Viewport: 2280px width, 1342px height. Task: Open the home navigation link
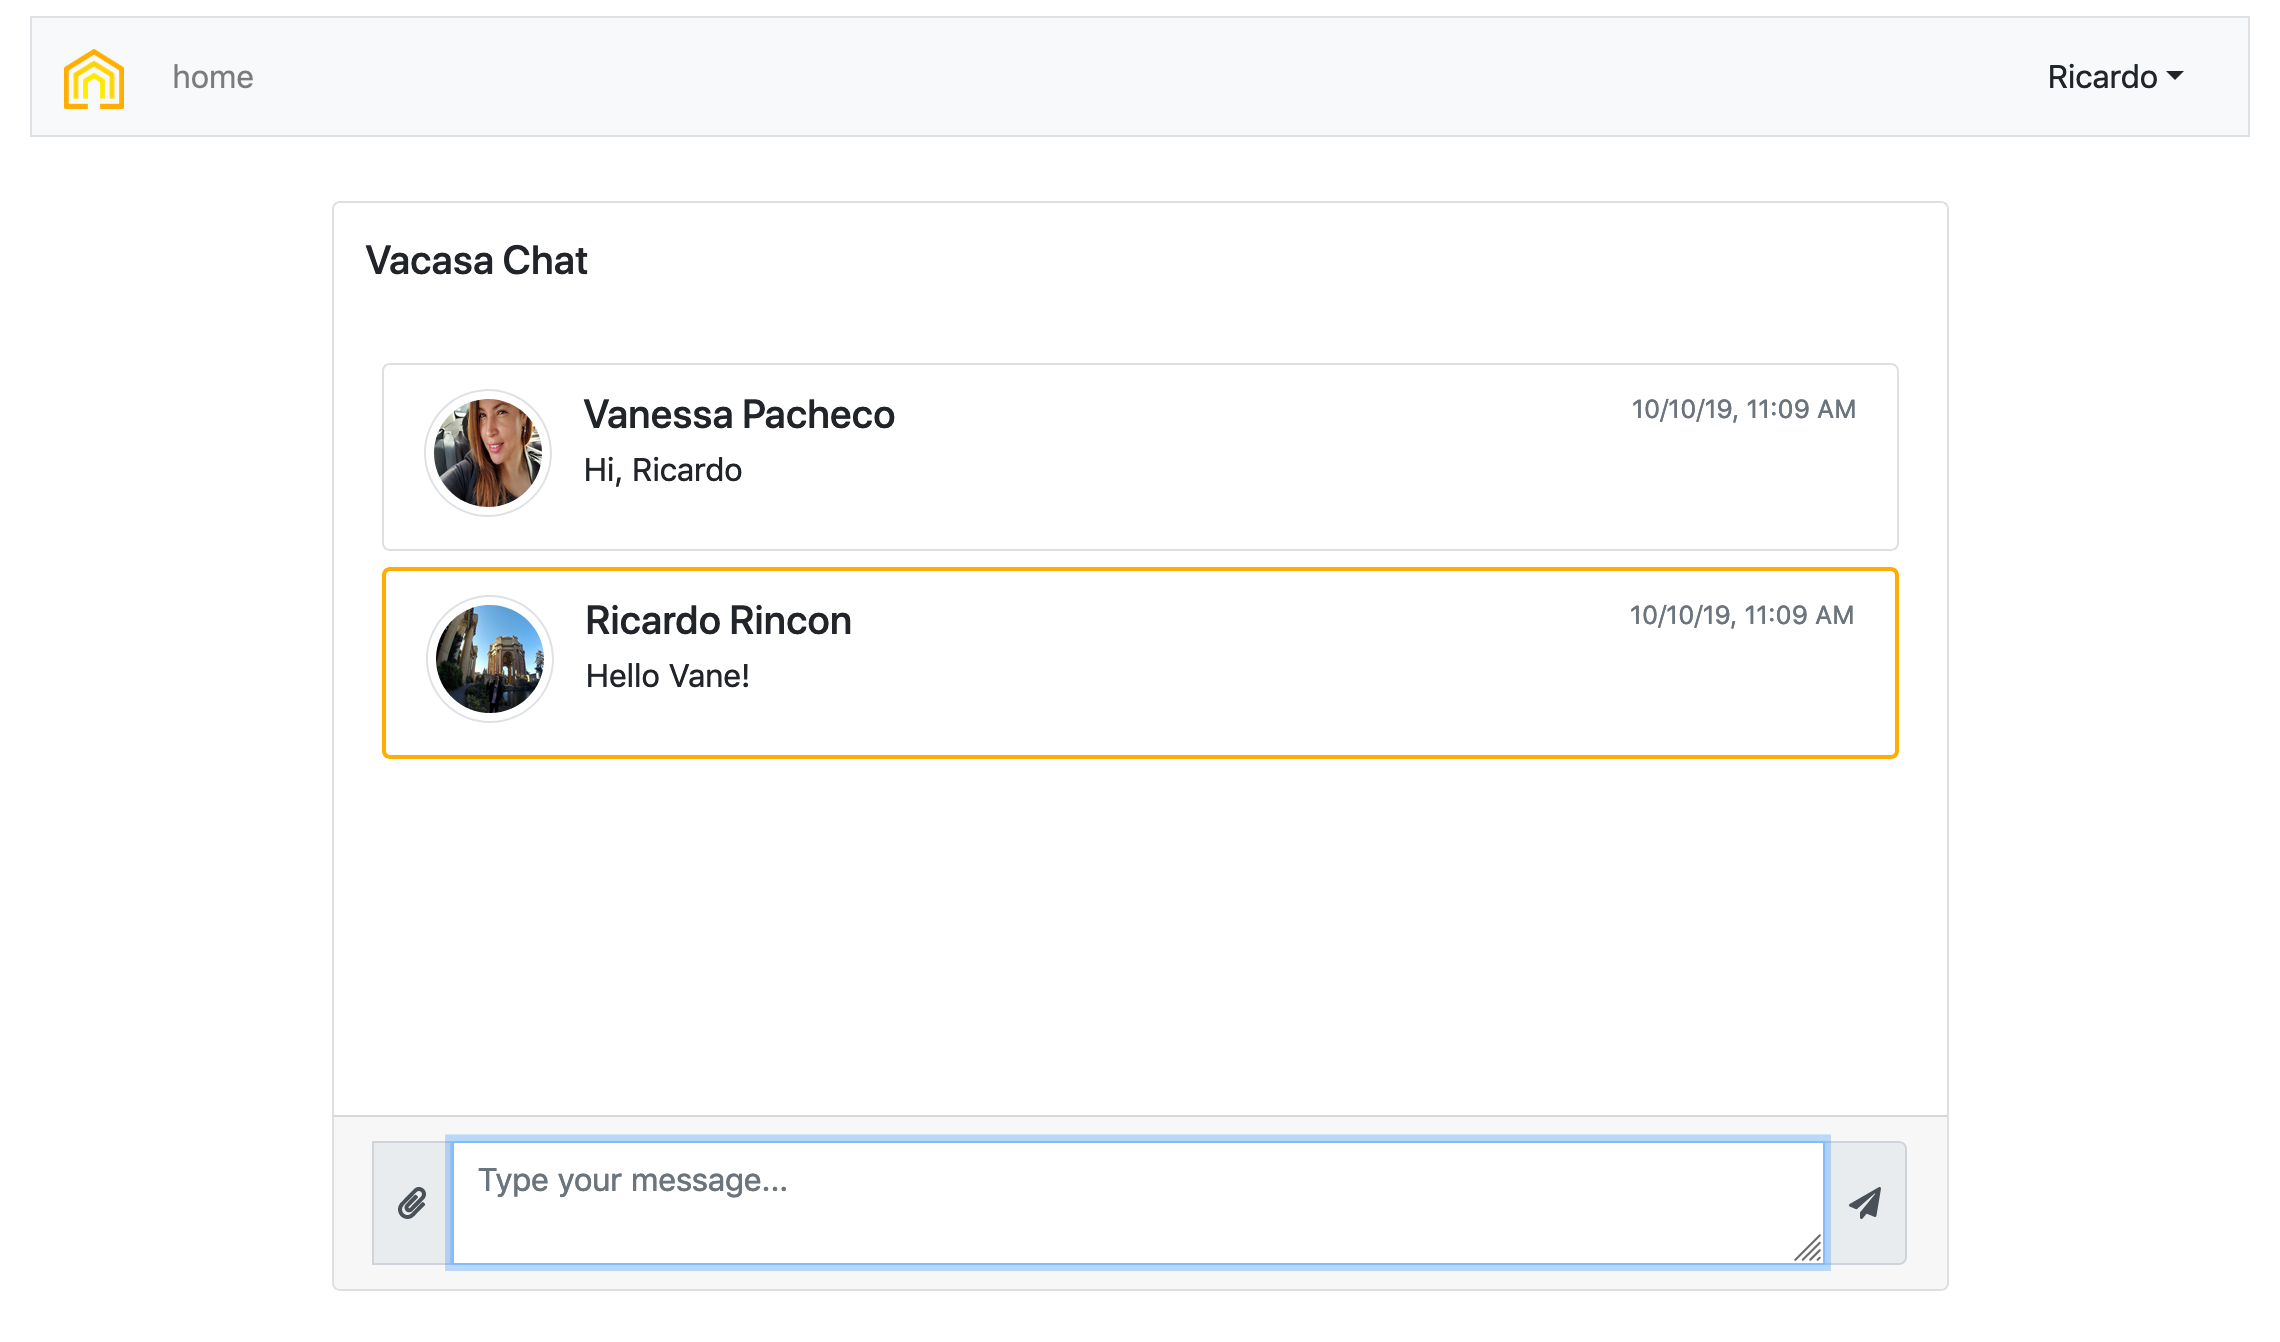[x=213, y=77]
